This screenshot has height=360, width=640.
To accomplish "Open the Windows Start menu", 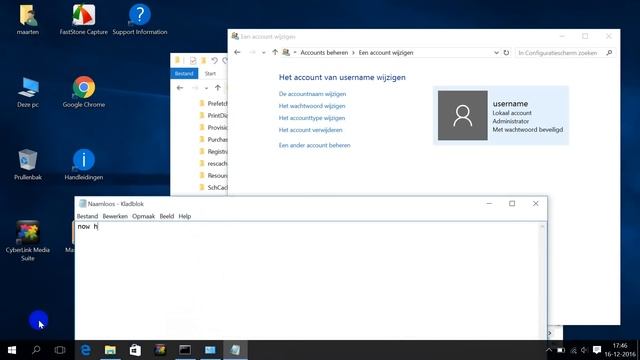I will pos(12,350).
